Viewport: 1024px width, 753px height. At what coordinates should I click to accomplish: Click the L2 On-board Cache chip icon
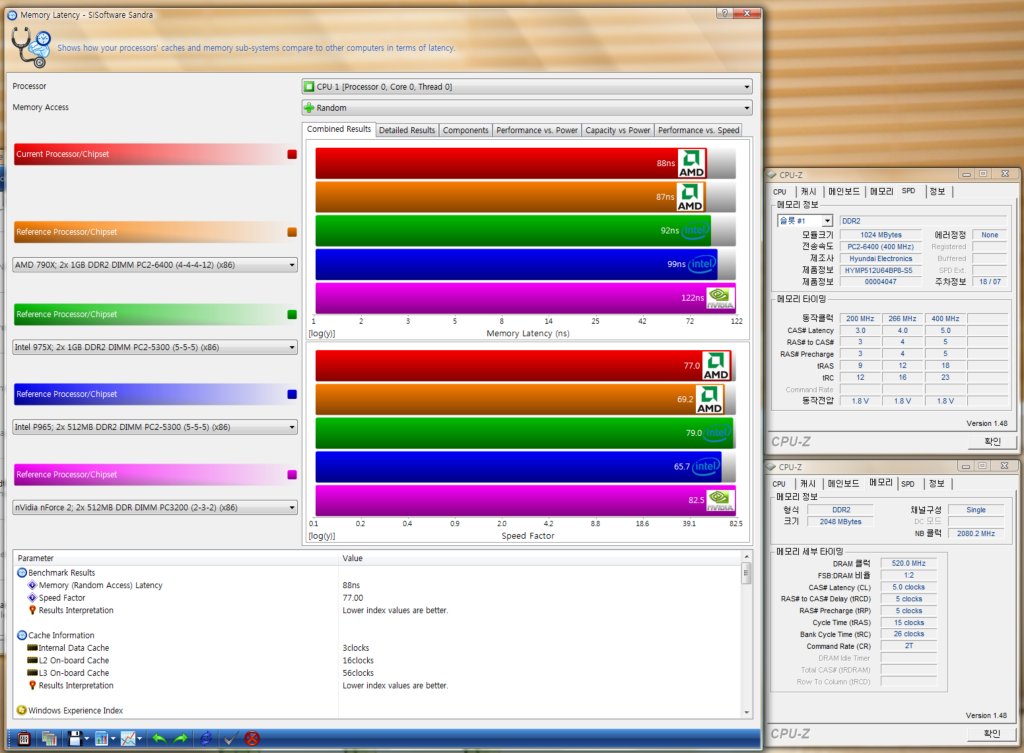point(32,660)
